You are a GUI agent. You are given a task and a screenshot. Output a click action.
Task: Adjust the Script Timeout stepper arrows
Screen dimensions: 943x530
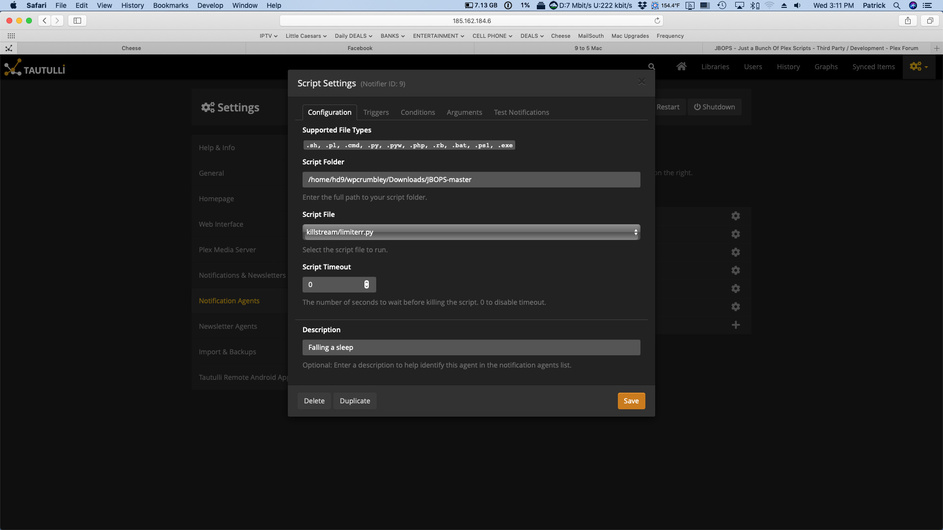[366, 285]
